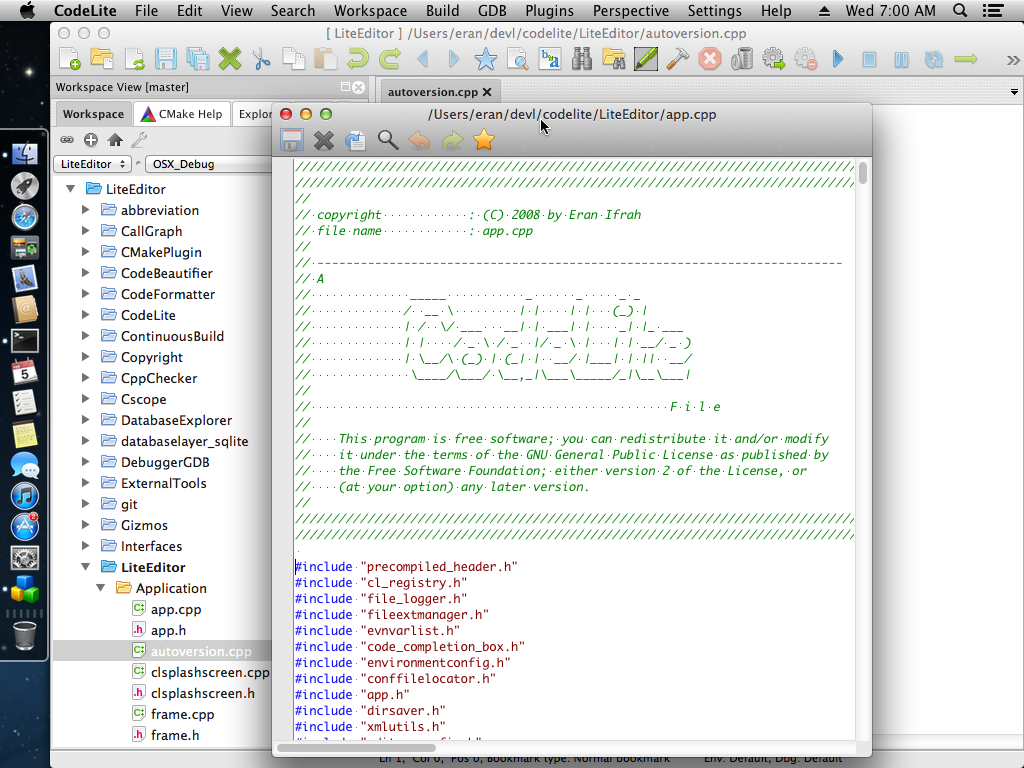Click the Save All icon

pos(198,59)
